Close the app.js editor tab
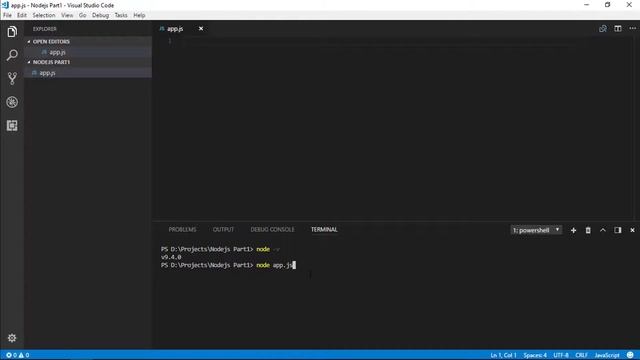This screenshot has width=640, height=360. click(x=201, y=29)
